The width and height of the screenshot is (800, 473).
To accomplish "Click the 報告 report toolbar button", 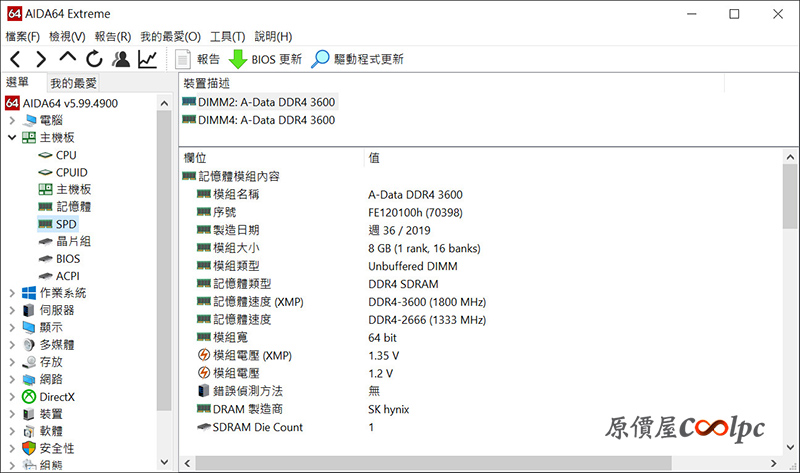I will pos(197,59).
